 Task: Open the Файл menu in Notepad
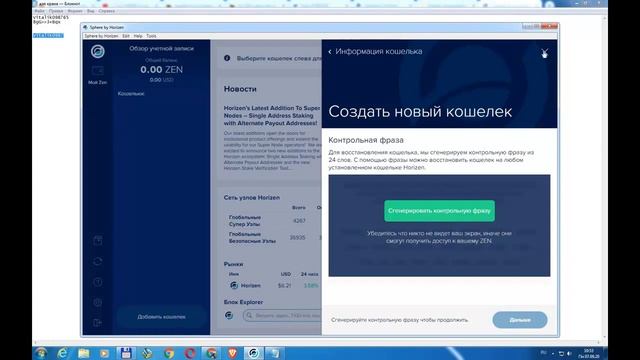click(39, 11)
